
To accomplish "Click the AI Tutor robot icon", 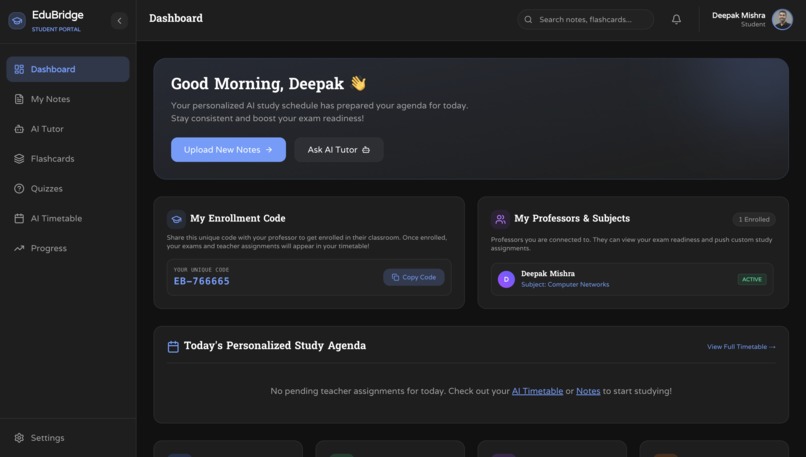I will coord(19,129).
